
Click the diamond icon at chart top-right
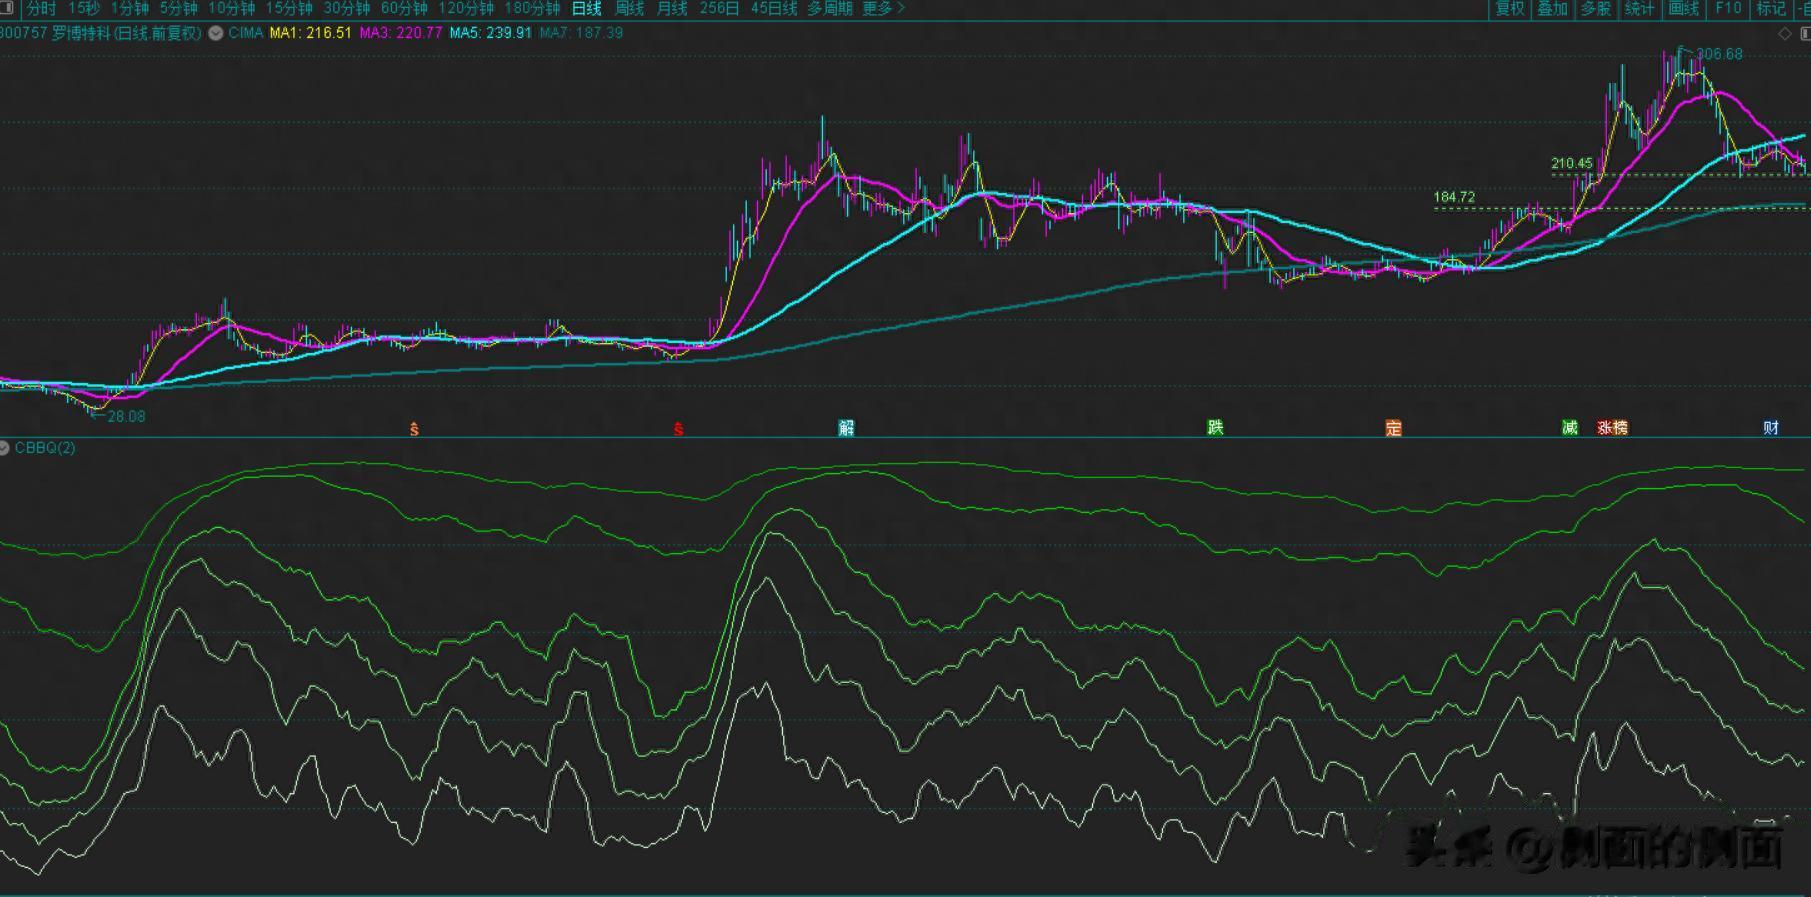tap(1785, 33)
